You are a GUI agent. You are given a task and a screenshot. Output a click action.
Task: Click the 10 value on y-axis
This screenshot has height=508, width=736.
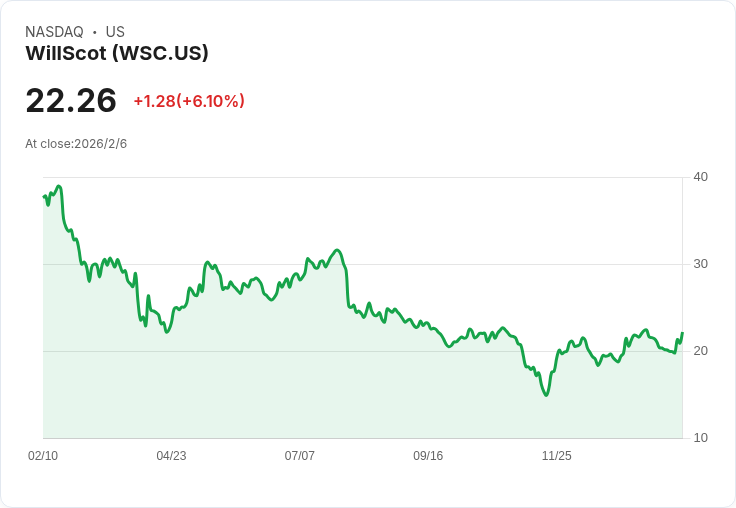pos(700,438)
